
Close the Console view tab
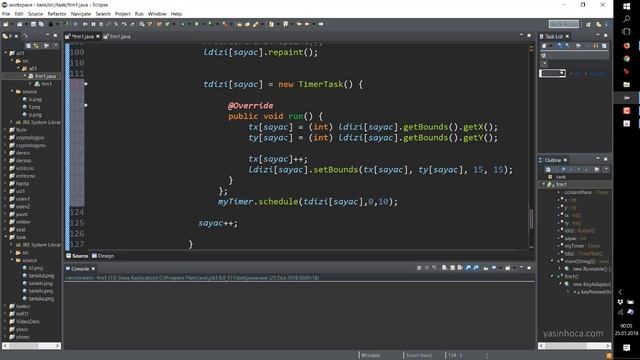click(93, 269)
